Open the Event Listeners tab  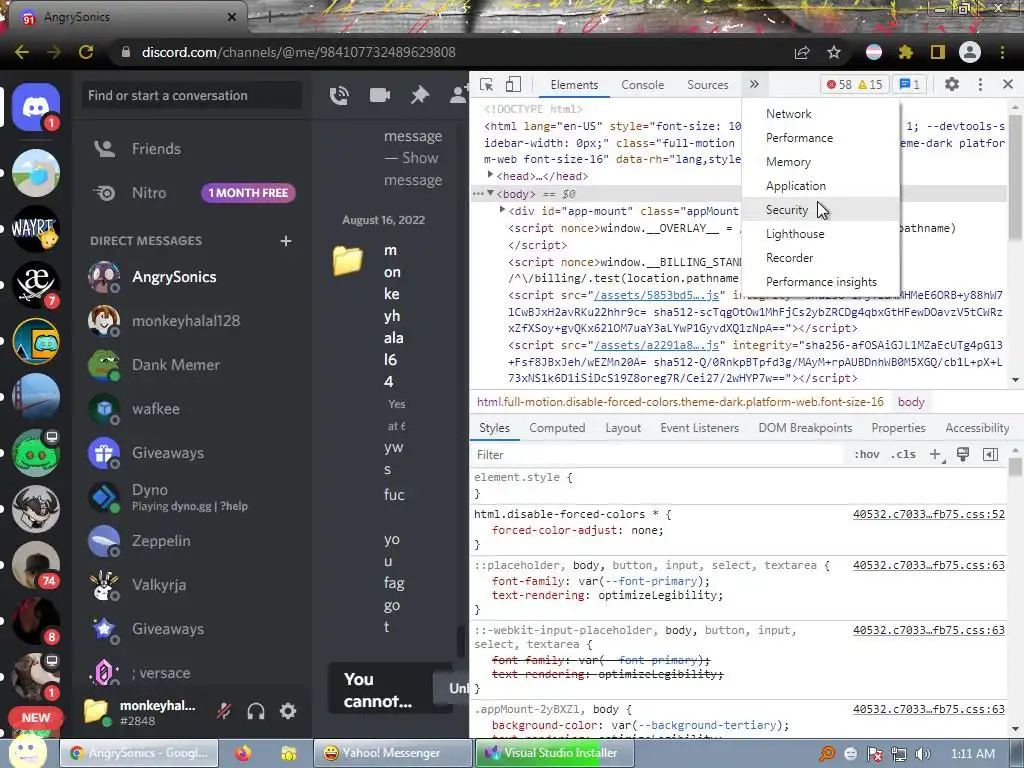(x=699, y=428)
